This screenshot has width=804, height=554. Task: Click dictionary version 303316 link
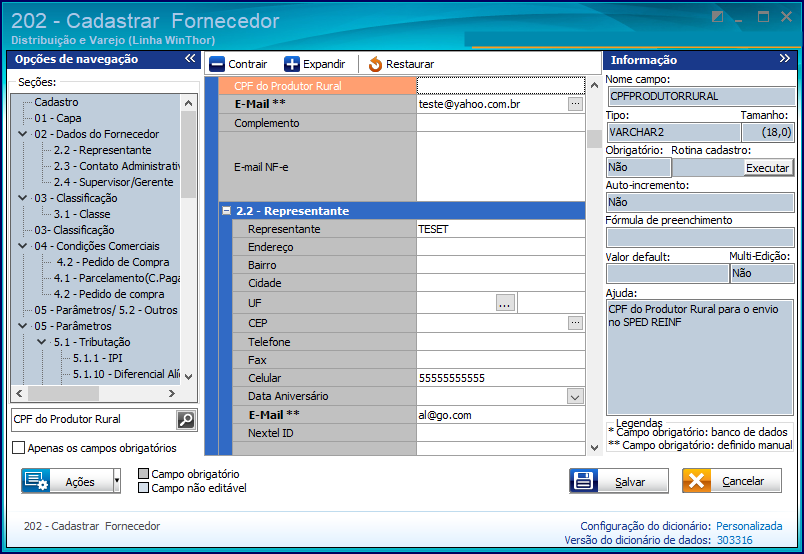[734, 540]
